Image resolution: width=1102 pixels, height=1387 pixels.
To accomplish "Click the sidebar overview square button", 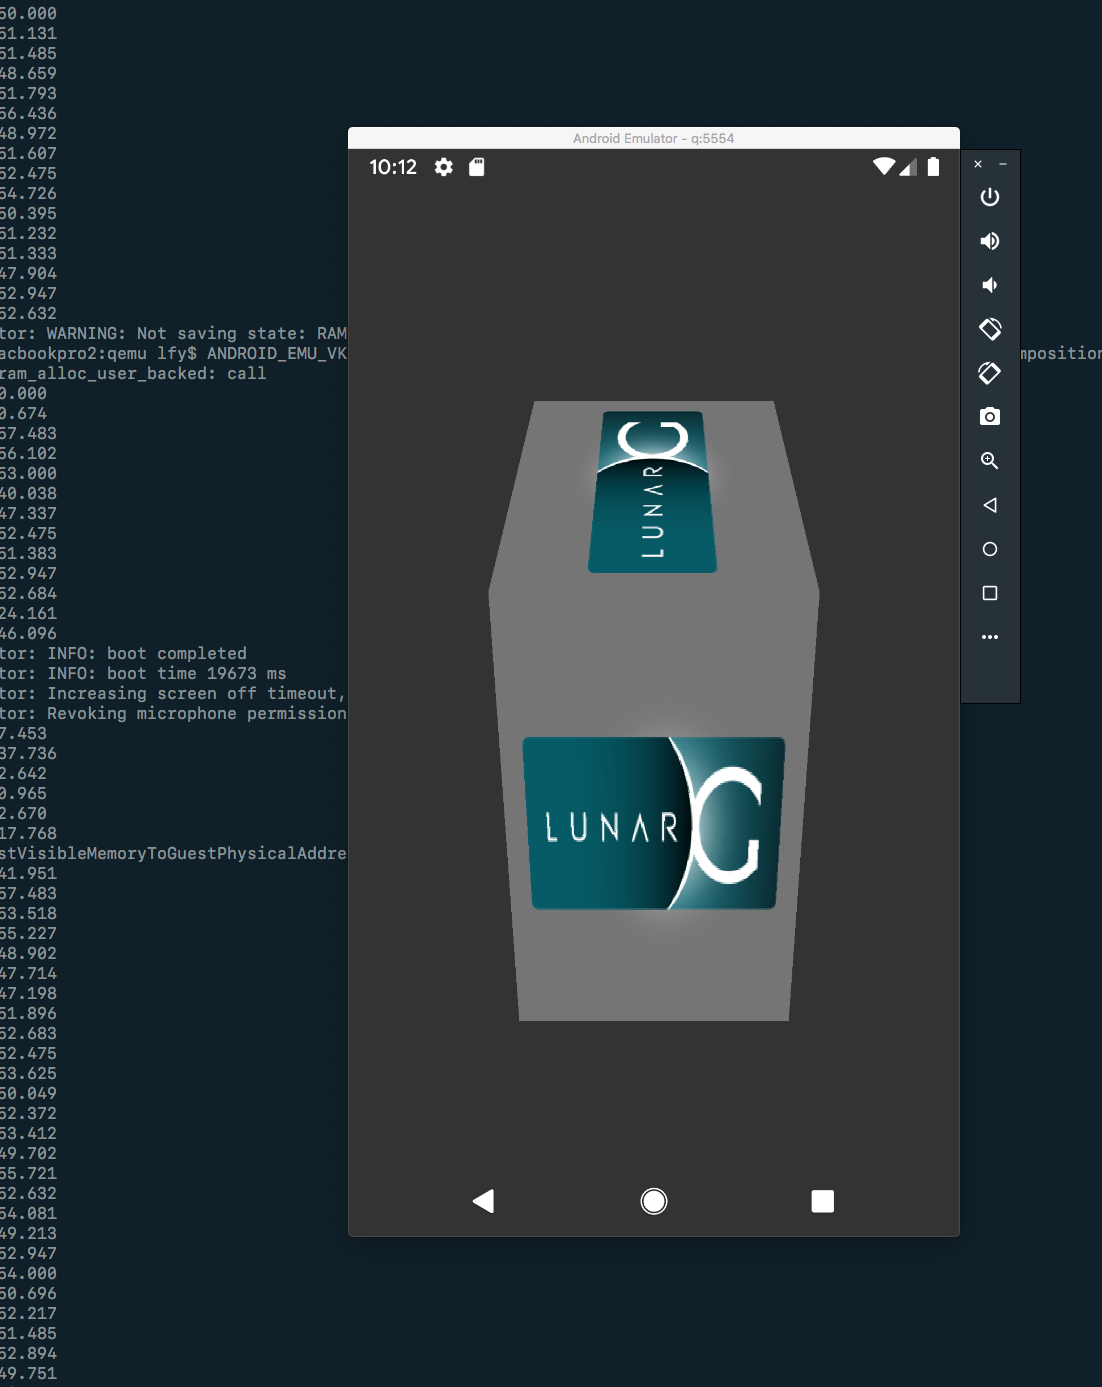I will 990,593.
